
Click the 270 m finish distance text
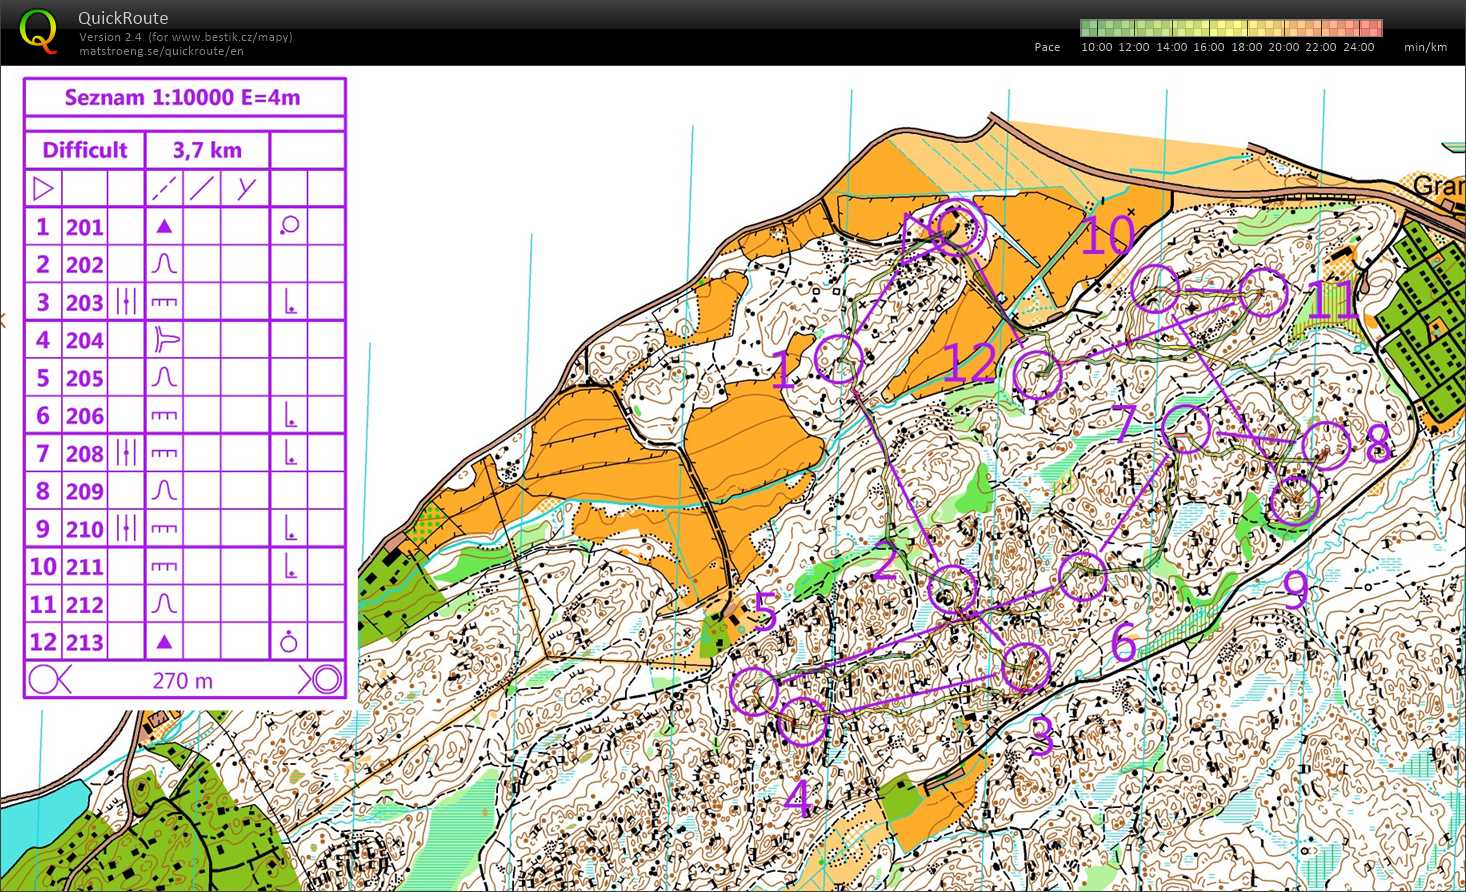tap(183, 681)
